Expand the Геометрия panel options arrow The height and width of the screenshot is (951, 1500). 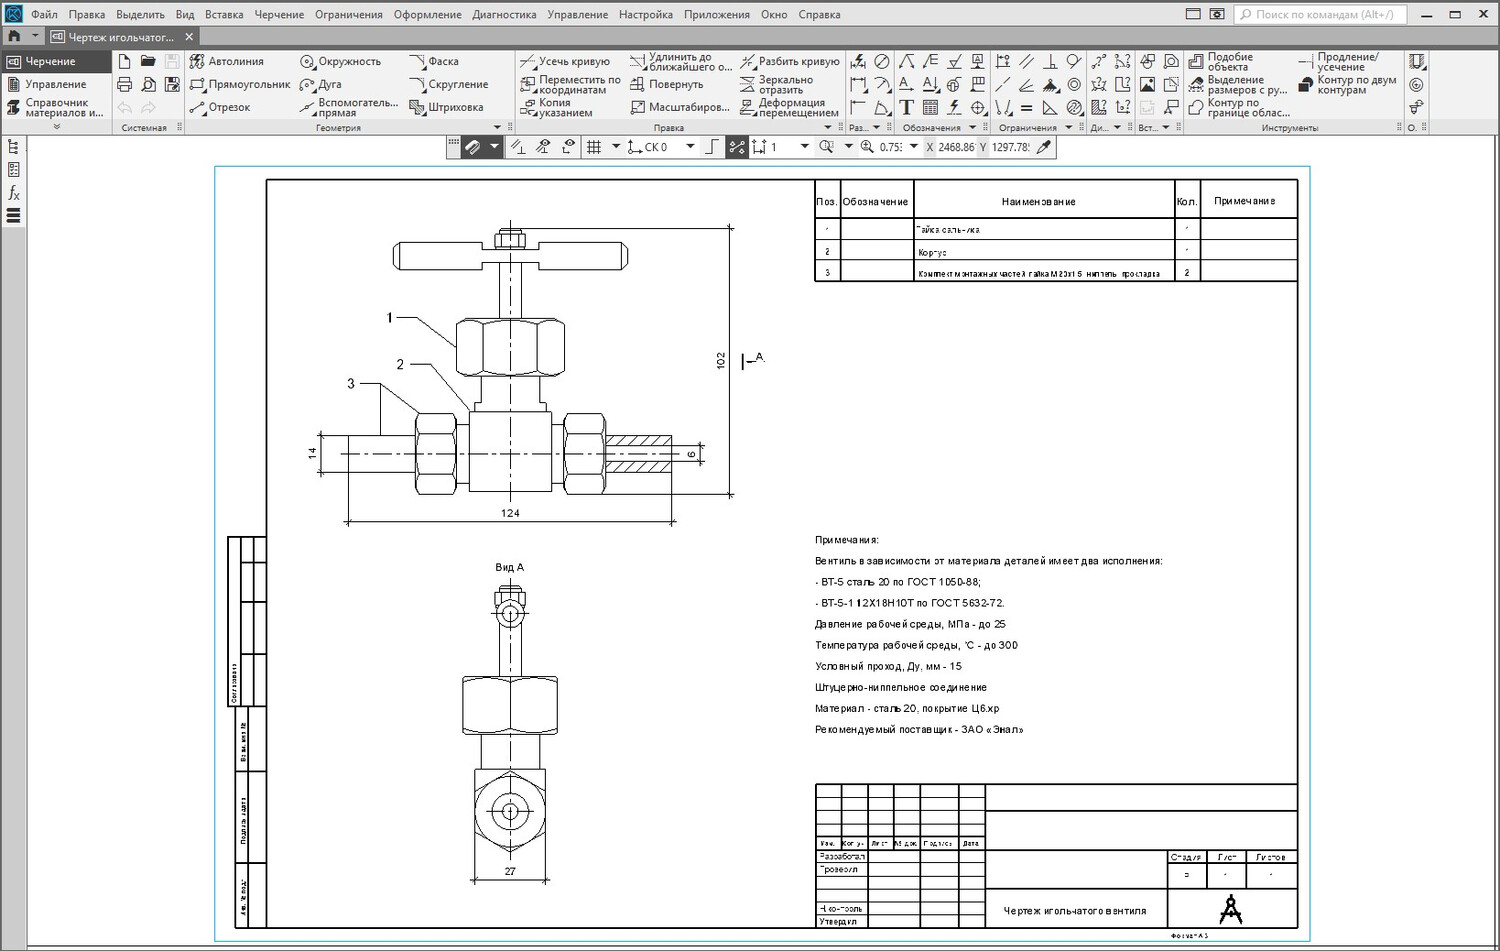498,128
